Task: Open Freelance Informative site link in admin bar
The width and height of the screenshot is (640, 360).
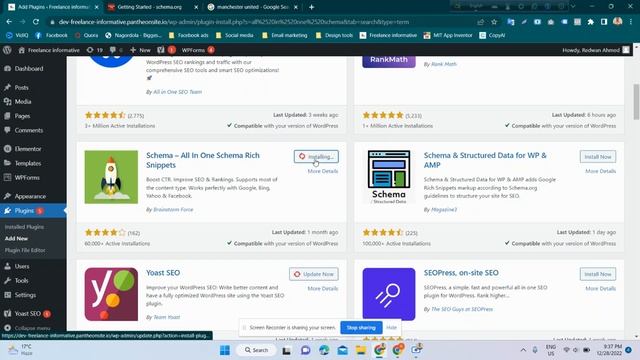Action: coord(49,50)
